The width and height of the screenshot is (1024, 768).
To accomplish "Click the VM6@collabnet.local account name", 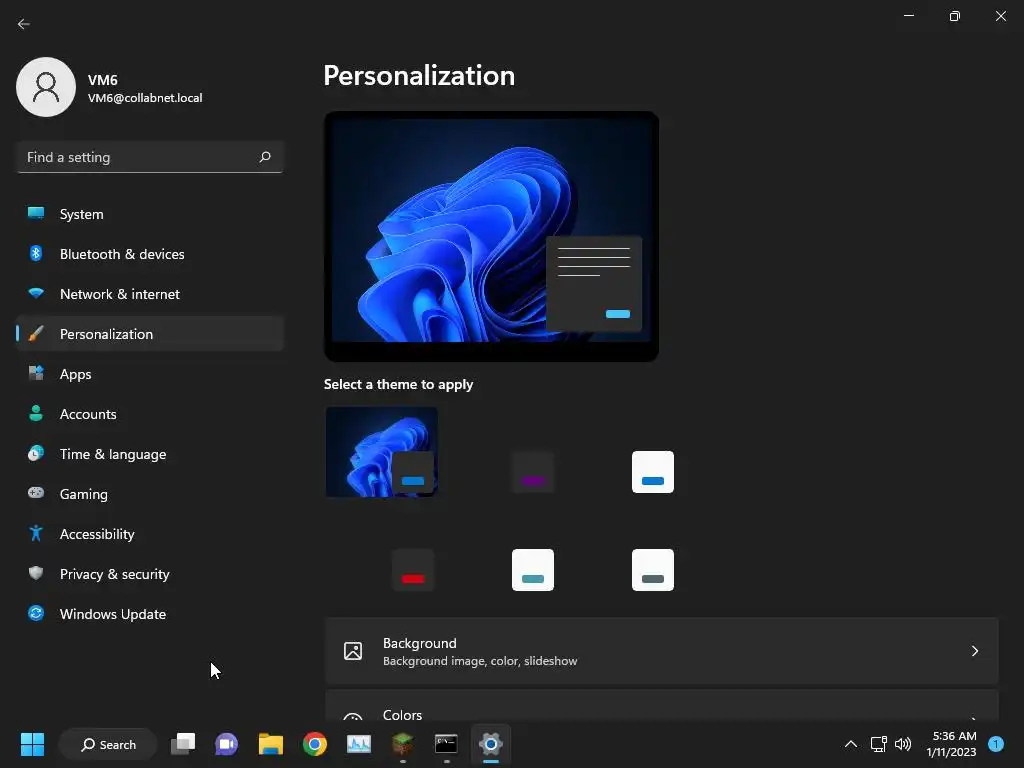I will click(x=145, y=98).
